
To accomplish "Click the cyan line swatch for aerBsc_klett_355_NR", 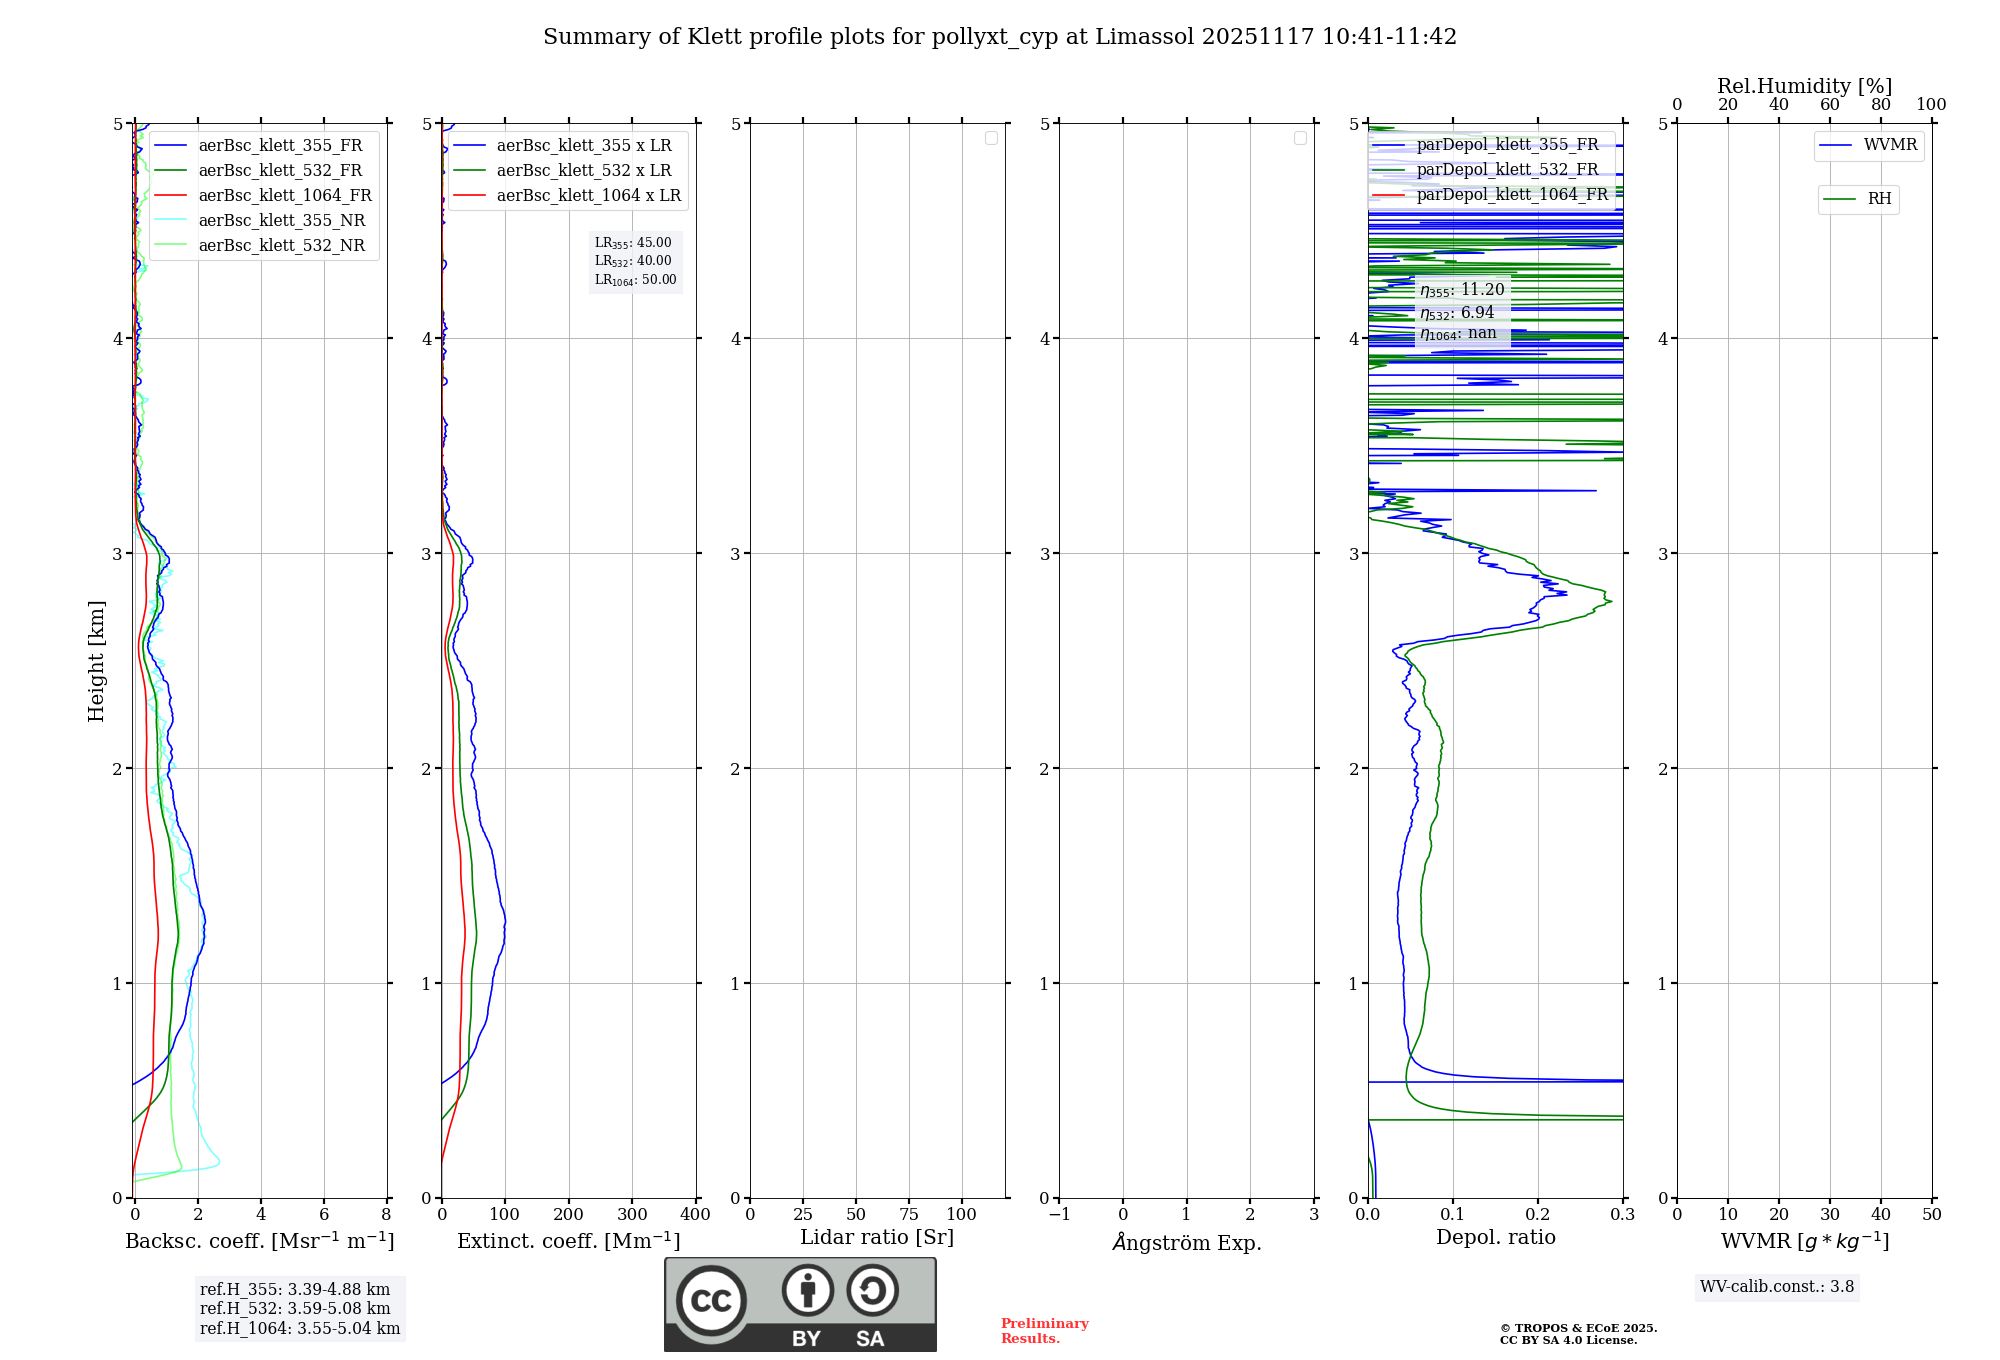I will pos(170,221).
